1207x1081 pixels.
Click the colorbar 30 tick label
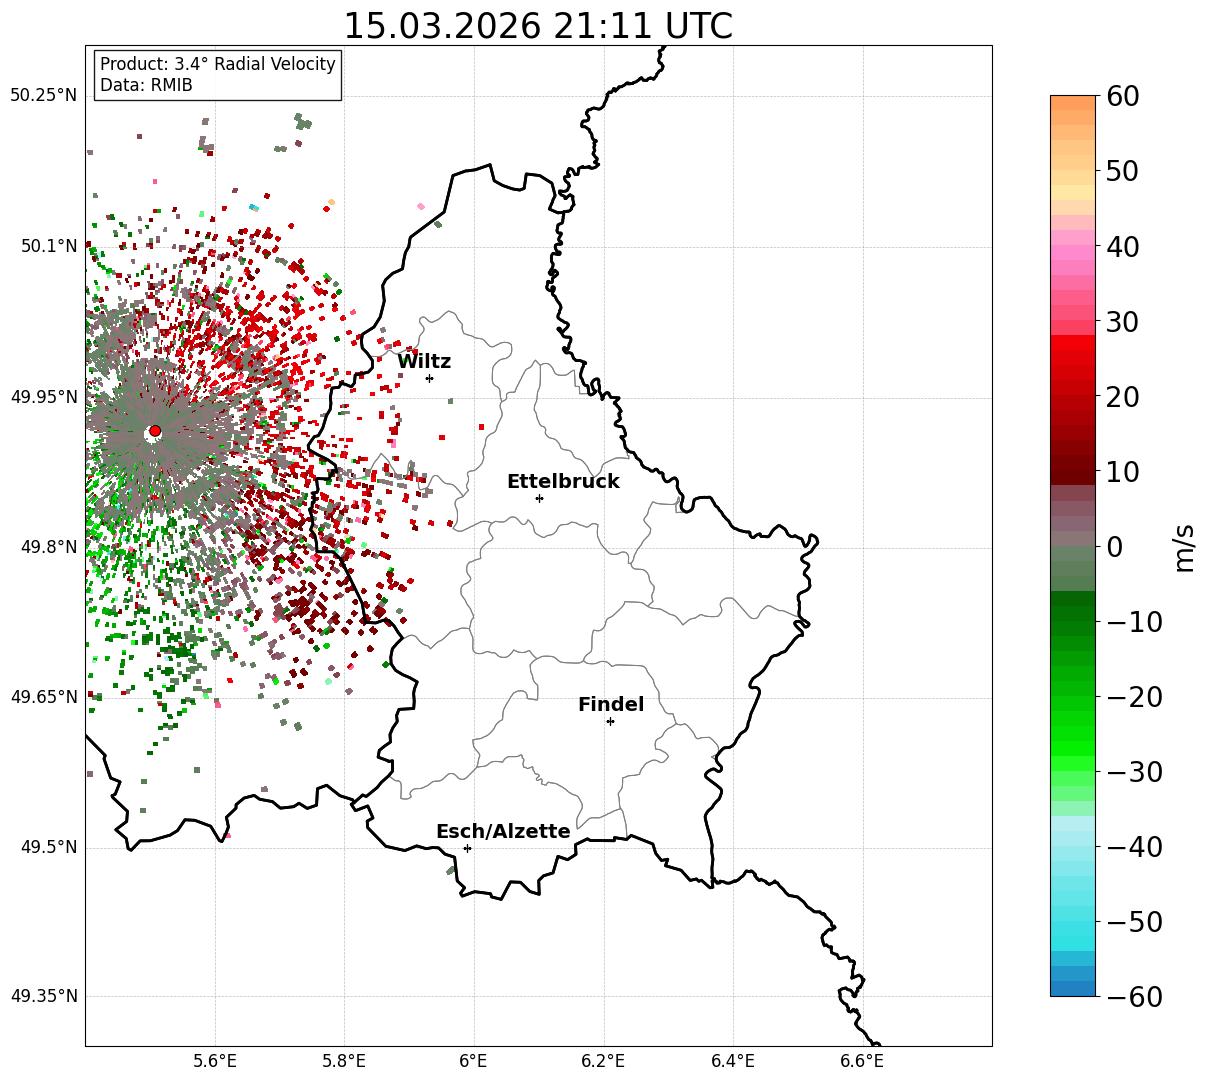tap(1121, 322)
